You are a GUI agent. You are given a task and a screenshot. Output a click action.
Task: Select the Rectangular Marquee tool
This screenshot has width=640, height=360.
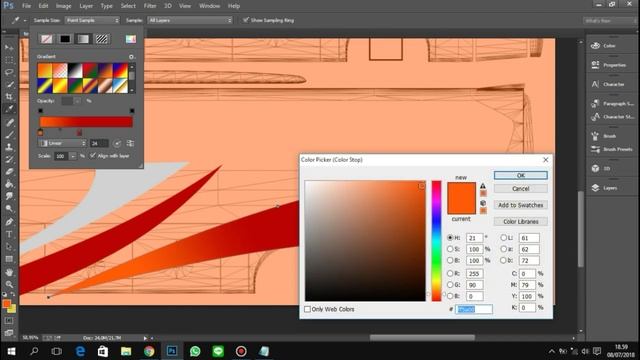click(9, 60)
